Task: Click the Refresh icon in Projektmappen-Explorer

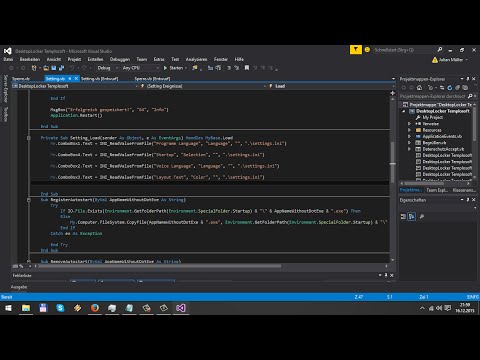Action: click(x=450, y=88)
